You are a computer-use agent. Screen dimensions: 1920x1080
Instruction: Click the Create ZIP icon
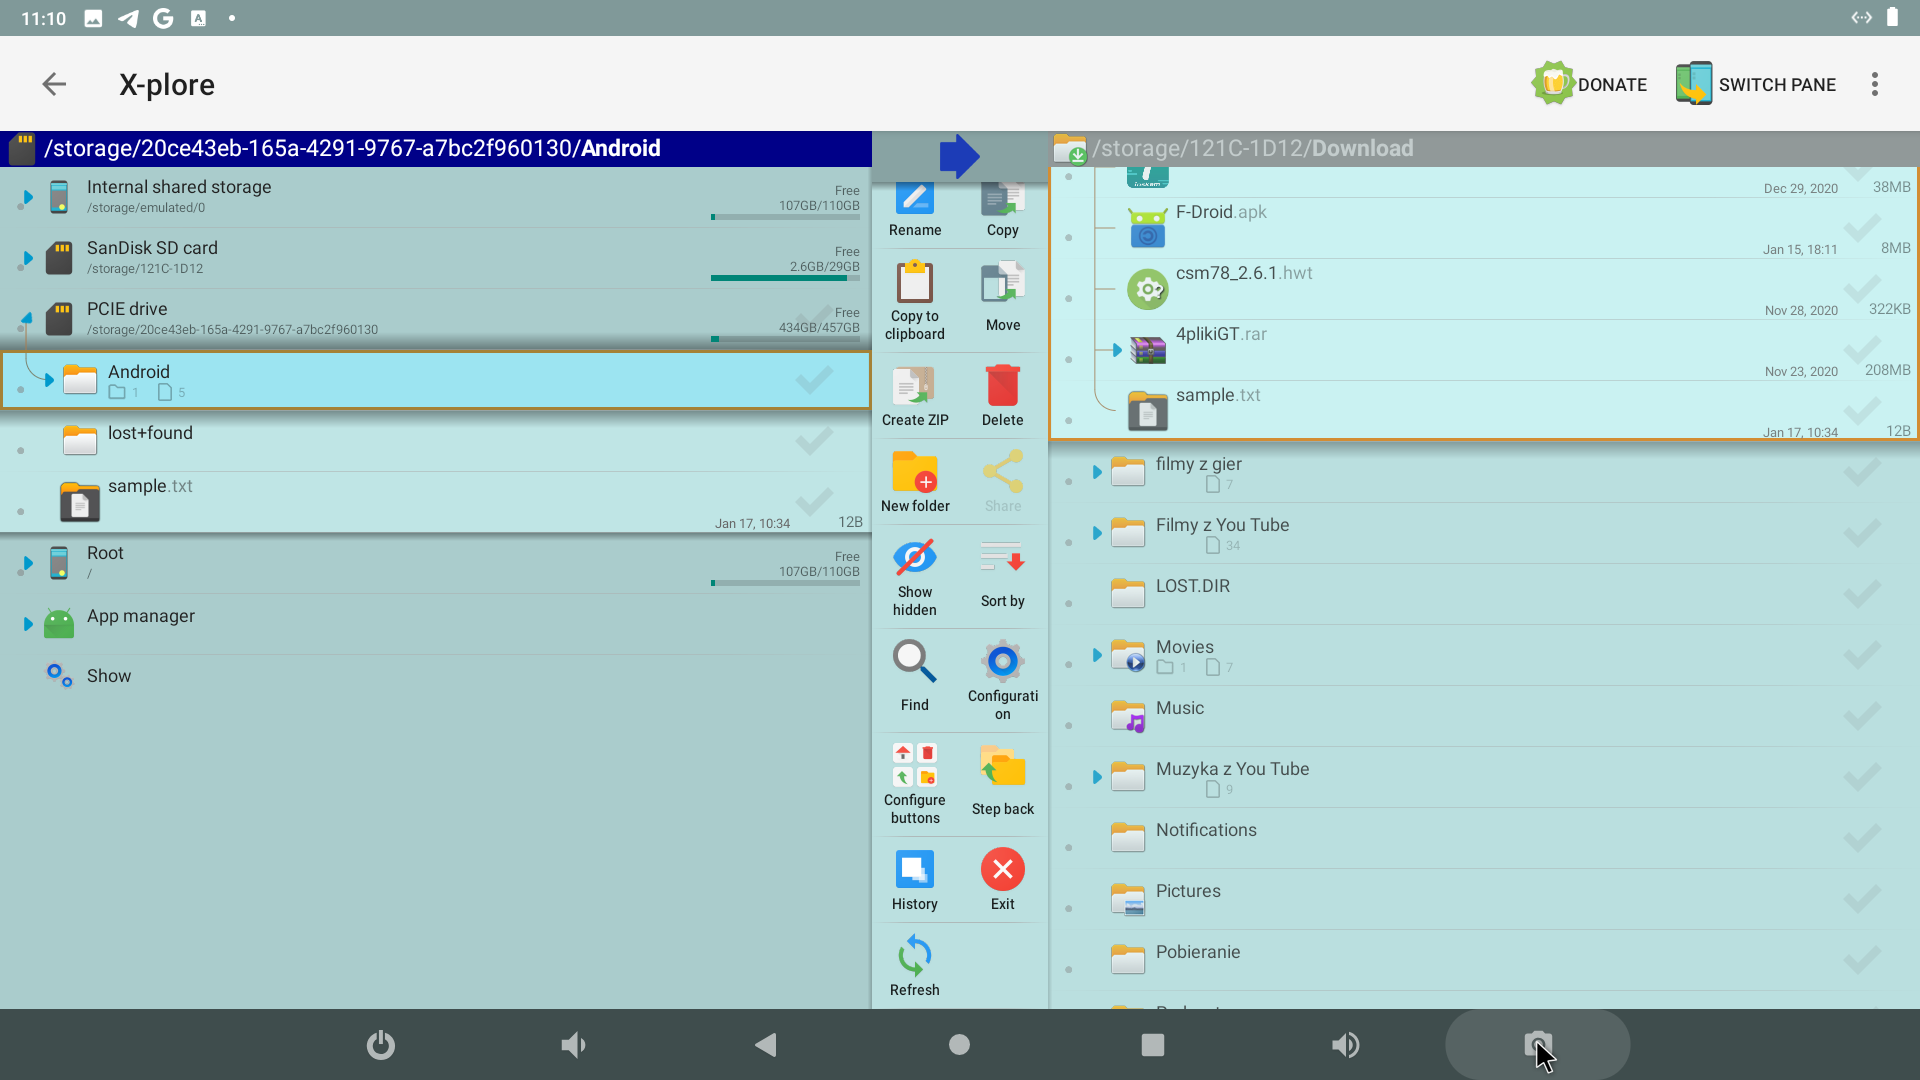(915, 386)
